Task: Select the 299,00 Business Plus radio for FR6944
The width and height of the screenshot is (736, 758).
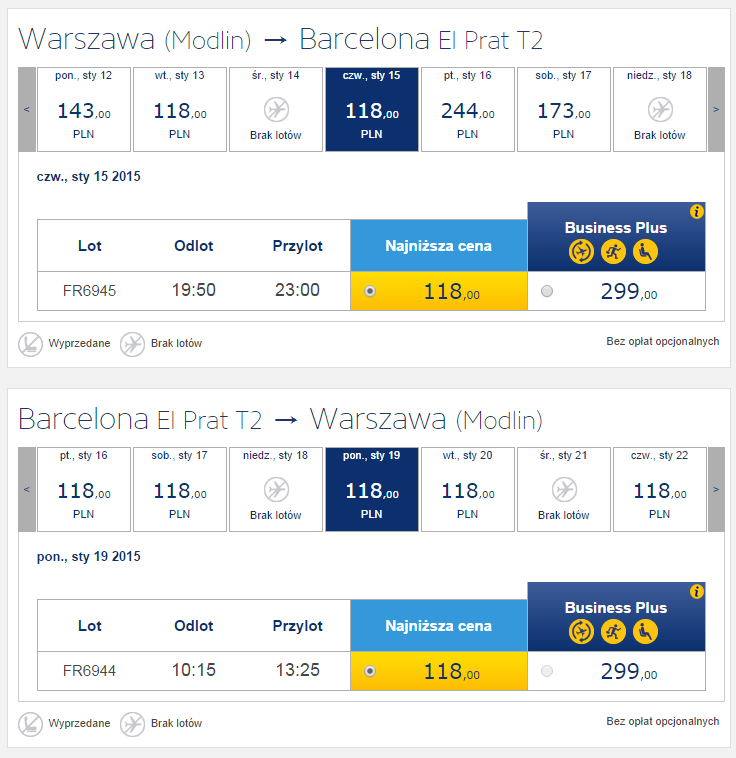Action: 547,671
